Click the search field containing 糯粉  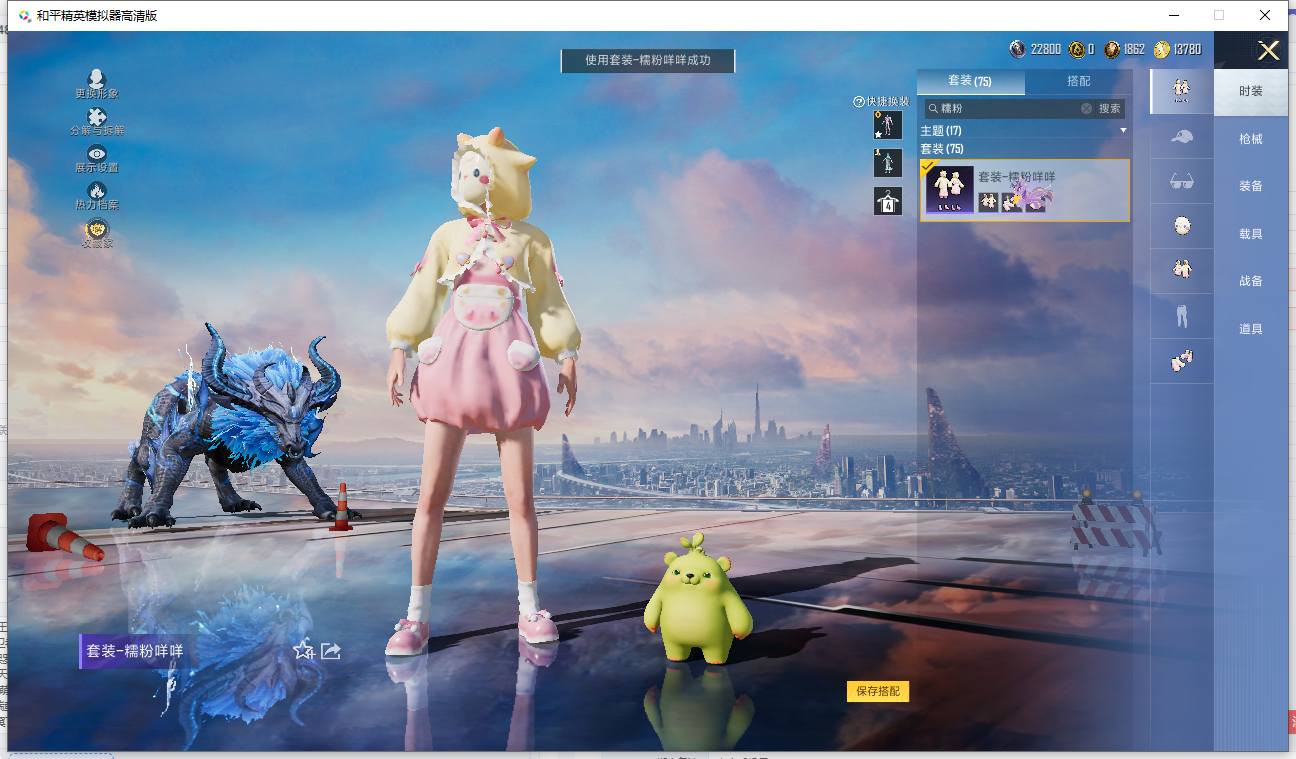point(1007,108)
